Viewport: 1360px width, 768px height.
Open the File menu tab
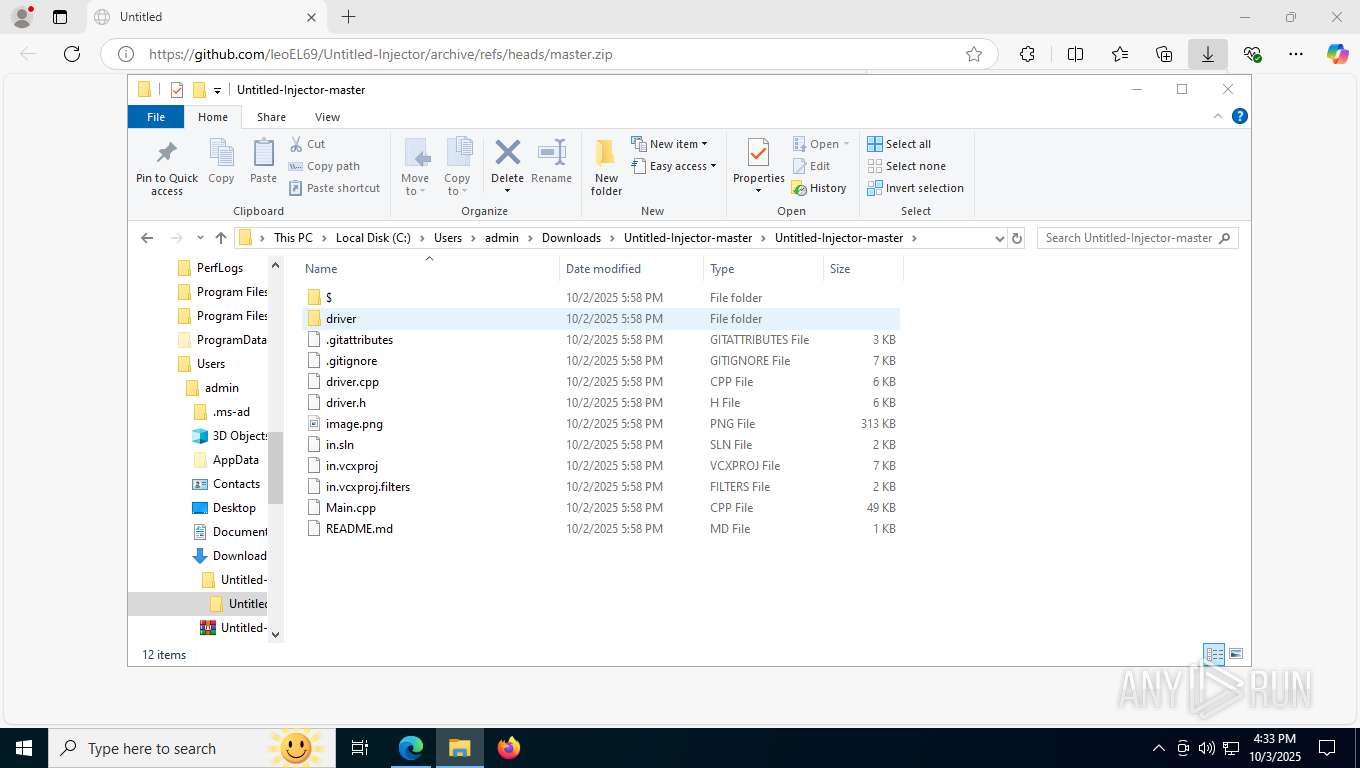(156, 117)
